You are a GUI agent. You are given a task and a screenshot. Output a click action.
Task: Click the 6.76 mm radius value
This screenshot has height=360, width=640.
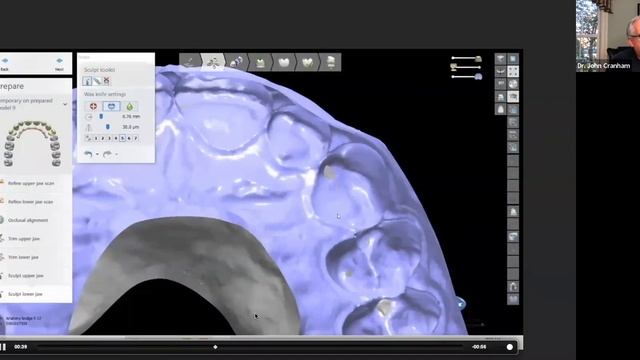click(131, 116)
